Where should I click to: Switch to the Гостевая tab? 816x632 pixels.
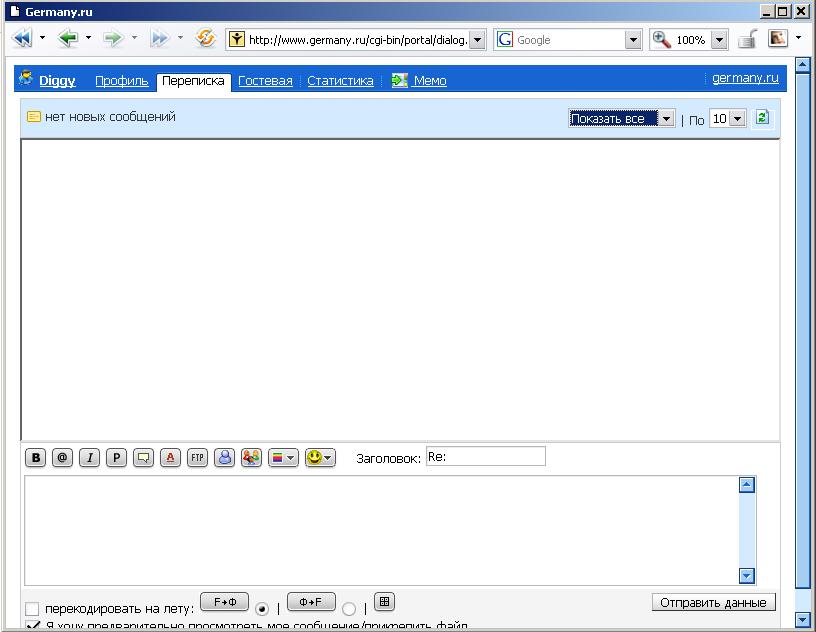pos(265,81)
